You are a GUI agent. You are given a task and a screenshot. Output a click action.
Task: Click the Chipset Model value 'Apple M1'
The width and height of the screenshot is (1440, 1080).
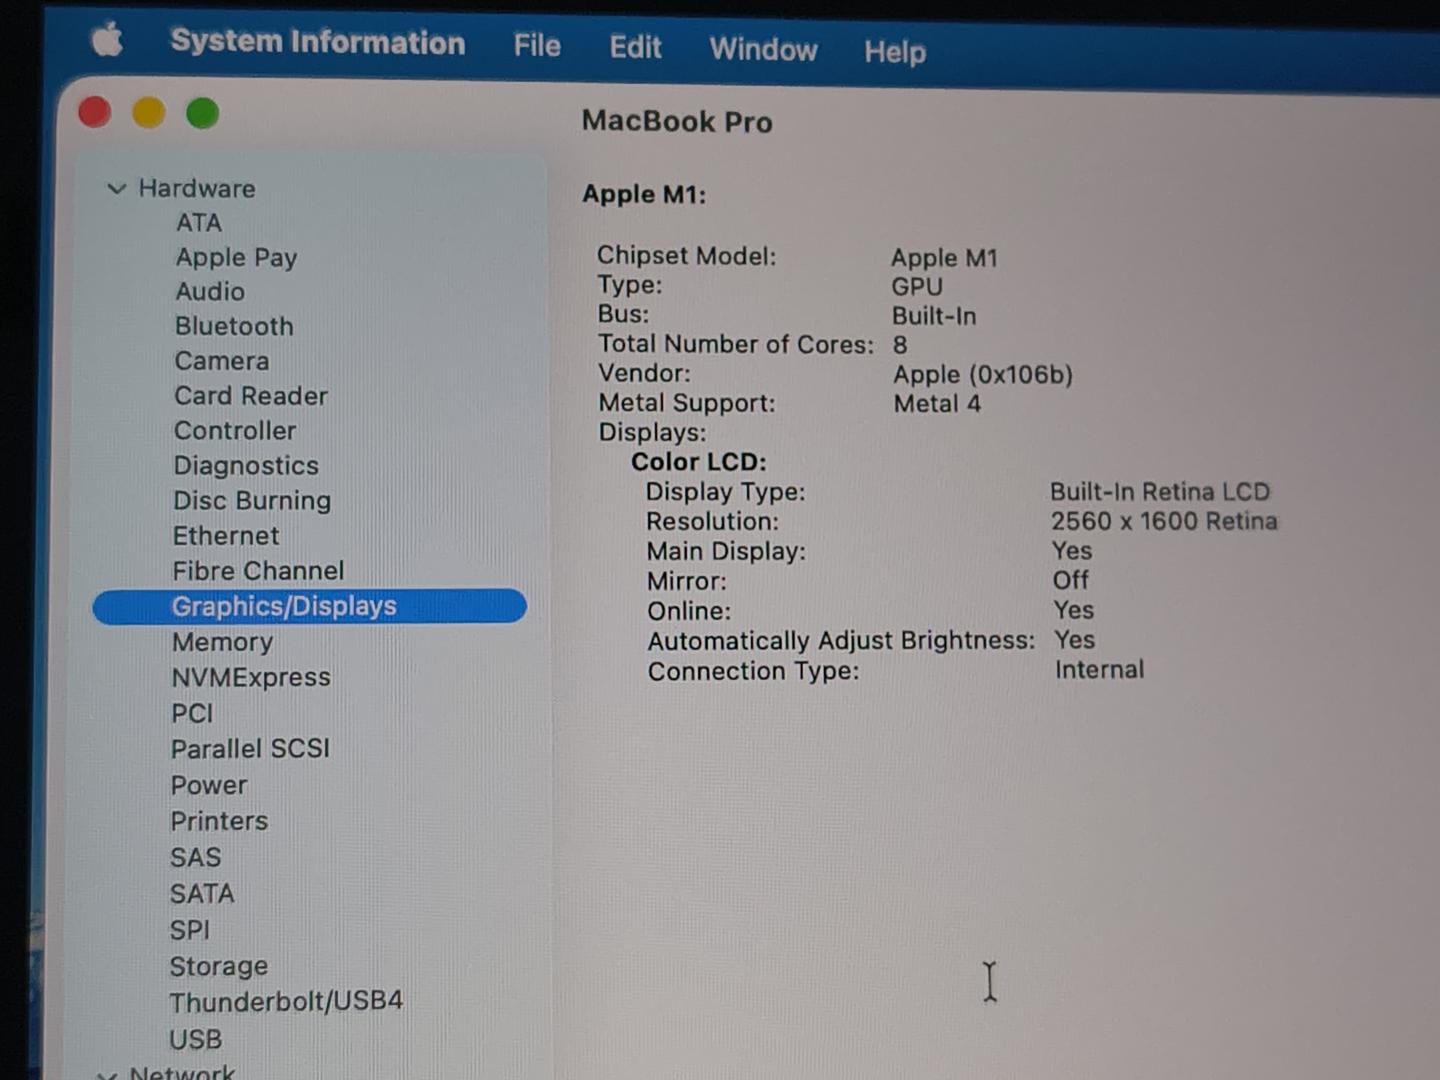tap(944, 258)
